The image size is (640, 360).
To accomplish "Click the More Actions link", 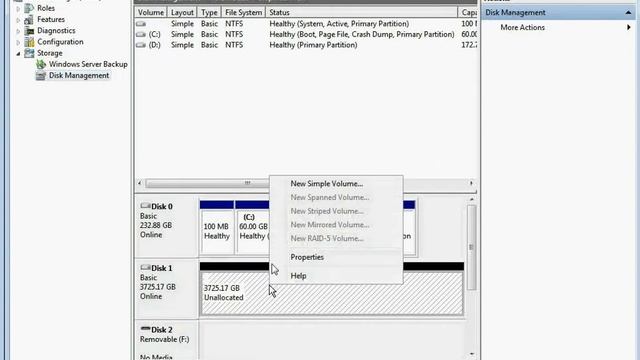I will tap(522, 27).
